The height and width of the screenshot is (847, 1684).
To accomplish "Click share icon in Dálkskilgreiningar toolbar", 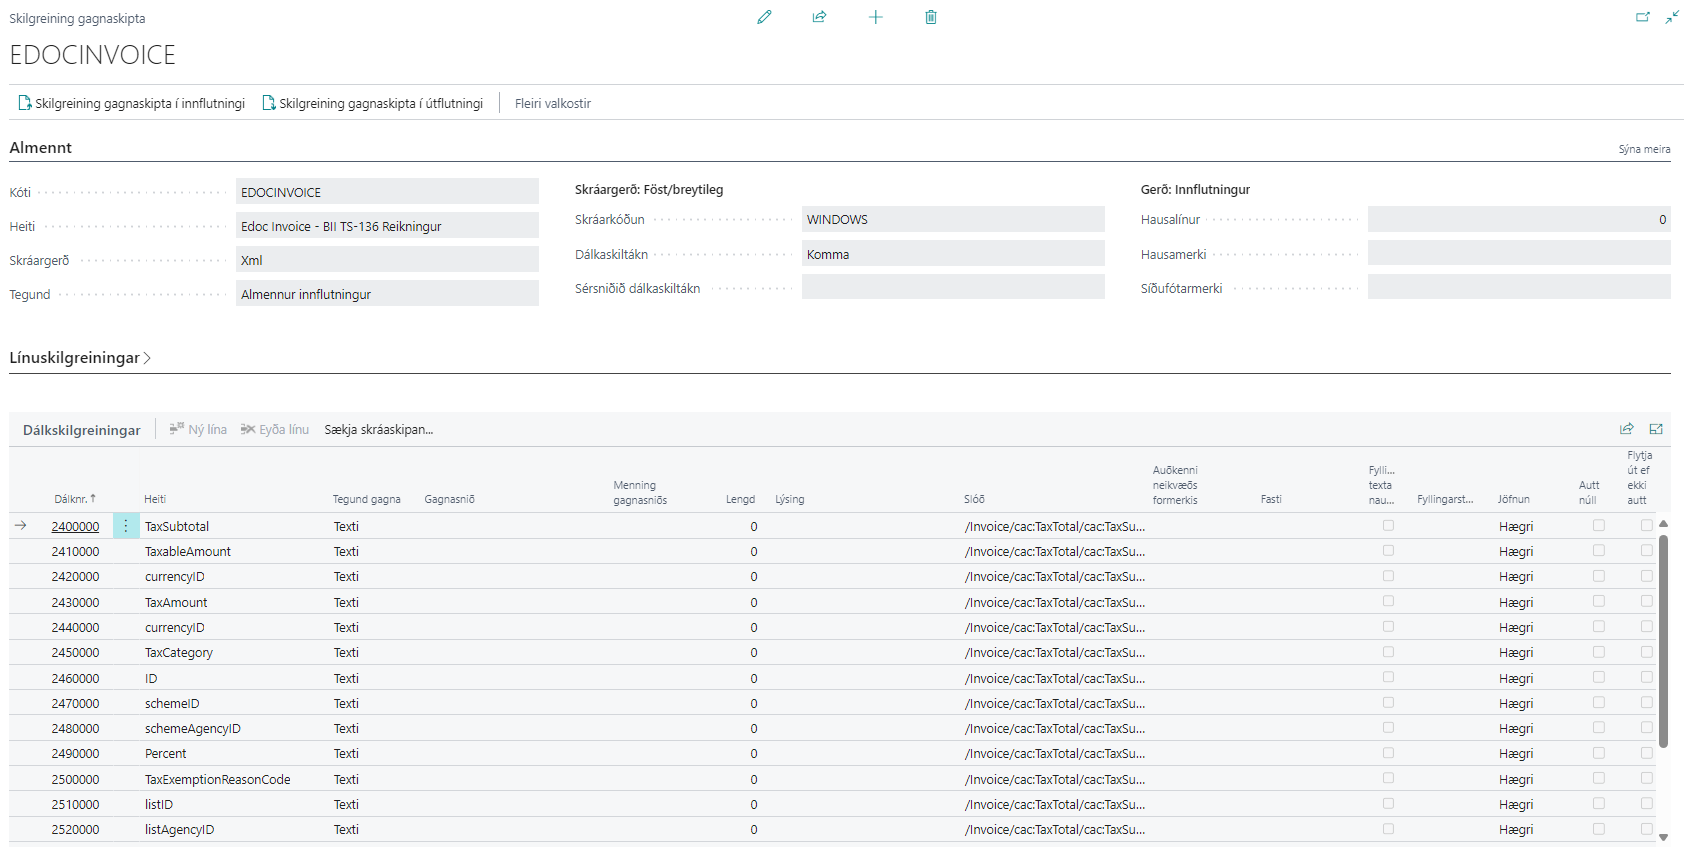I will click(1627, 429).
